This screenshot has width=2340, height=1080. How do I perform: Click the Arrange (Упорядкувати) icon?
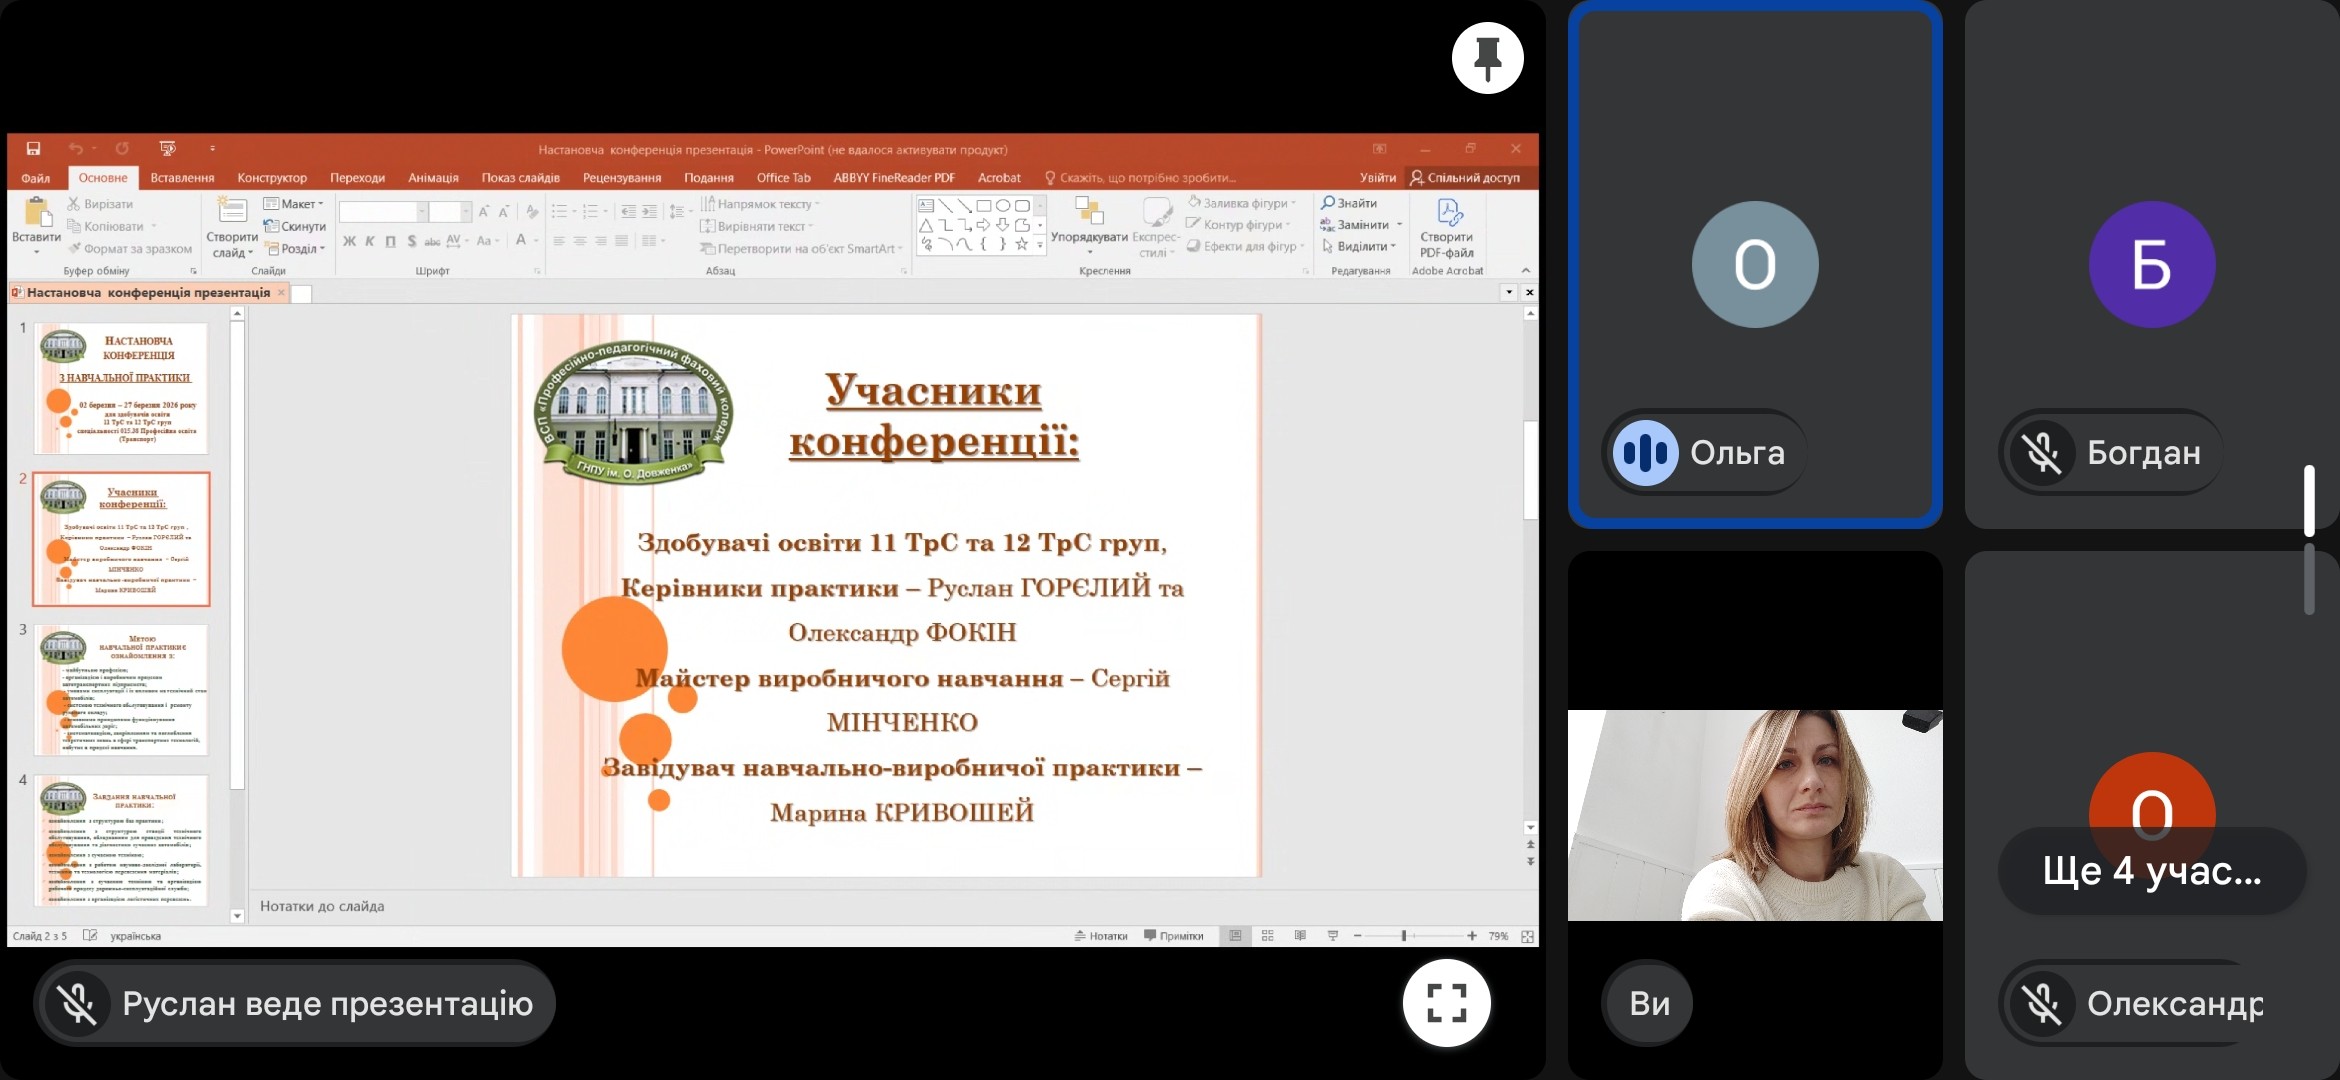point(1089,212)
